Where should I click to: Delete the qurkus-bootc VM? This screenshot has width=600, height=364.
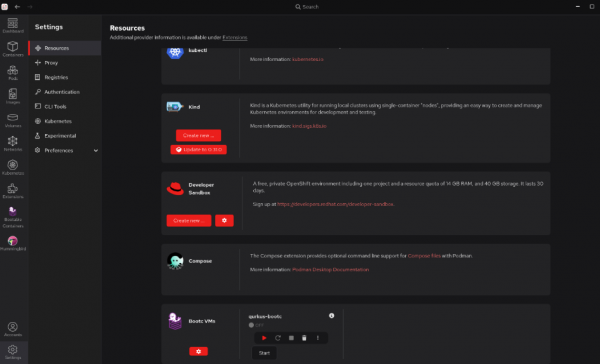304,338
